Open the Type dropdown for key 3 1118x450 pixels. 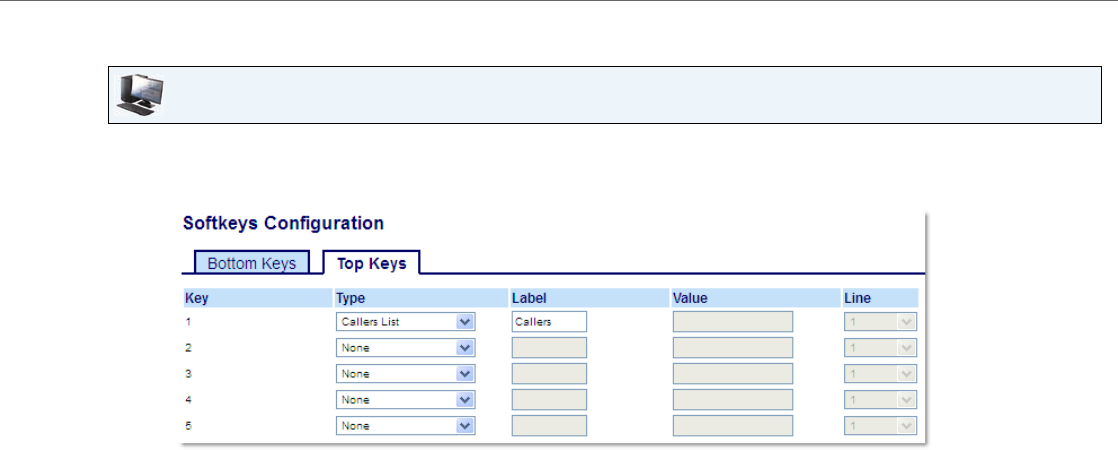(405, 374)
